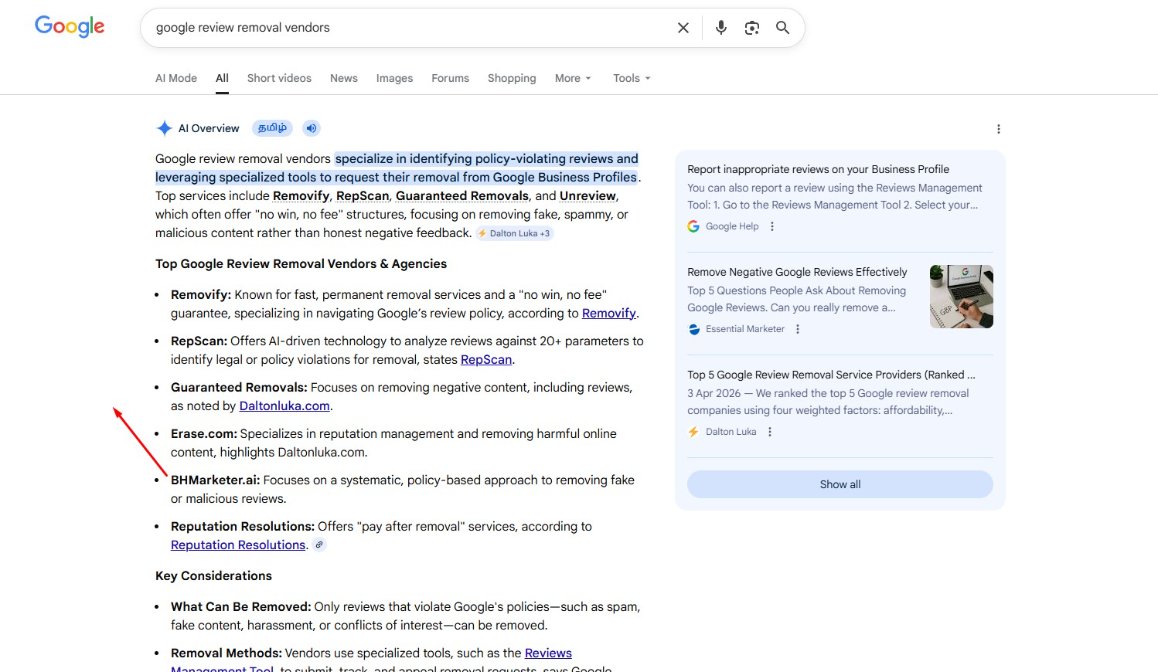Focus the Google search input field

point(410,28)
